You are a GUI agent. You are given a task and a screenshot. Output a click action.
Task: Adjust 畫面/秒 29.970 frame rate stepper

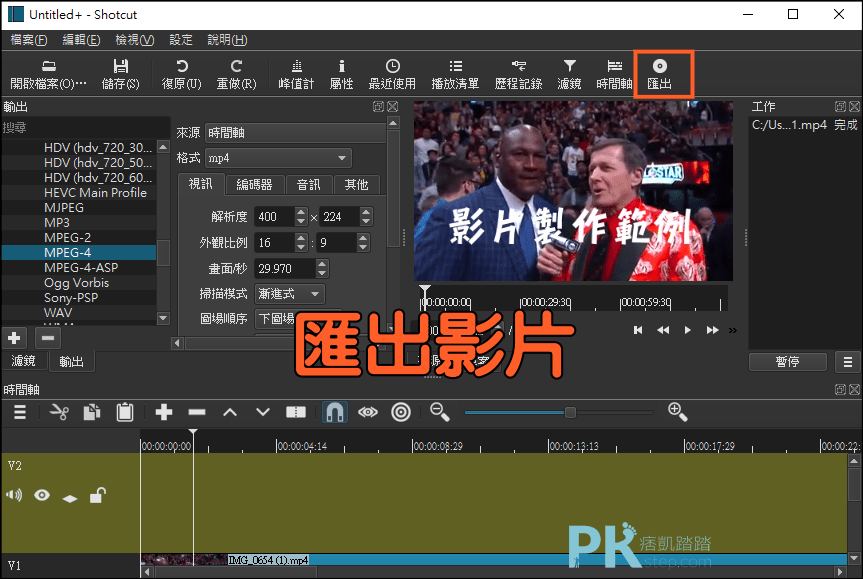point(323,269)
